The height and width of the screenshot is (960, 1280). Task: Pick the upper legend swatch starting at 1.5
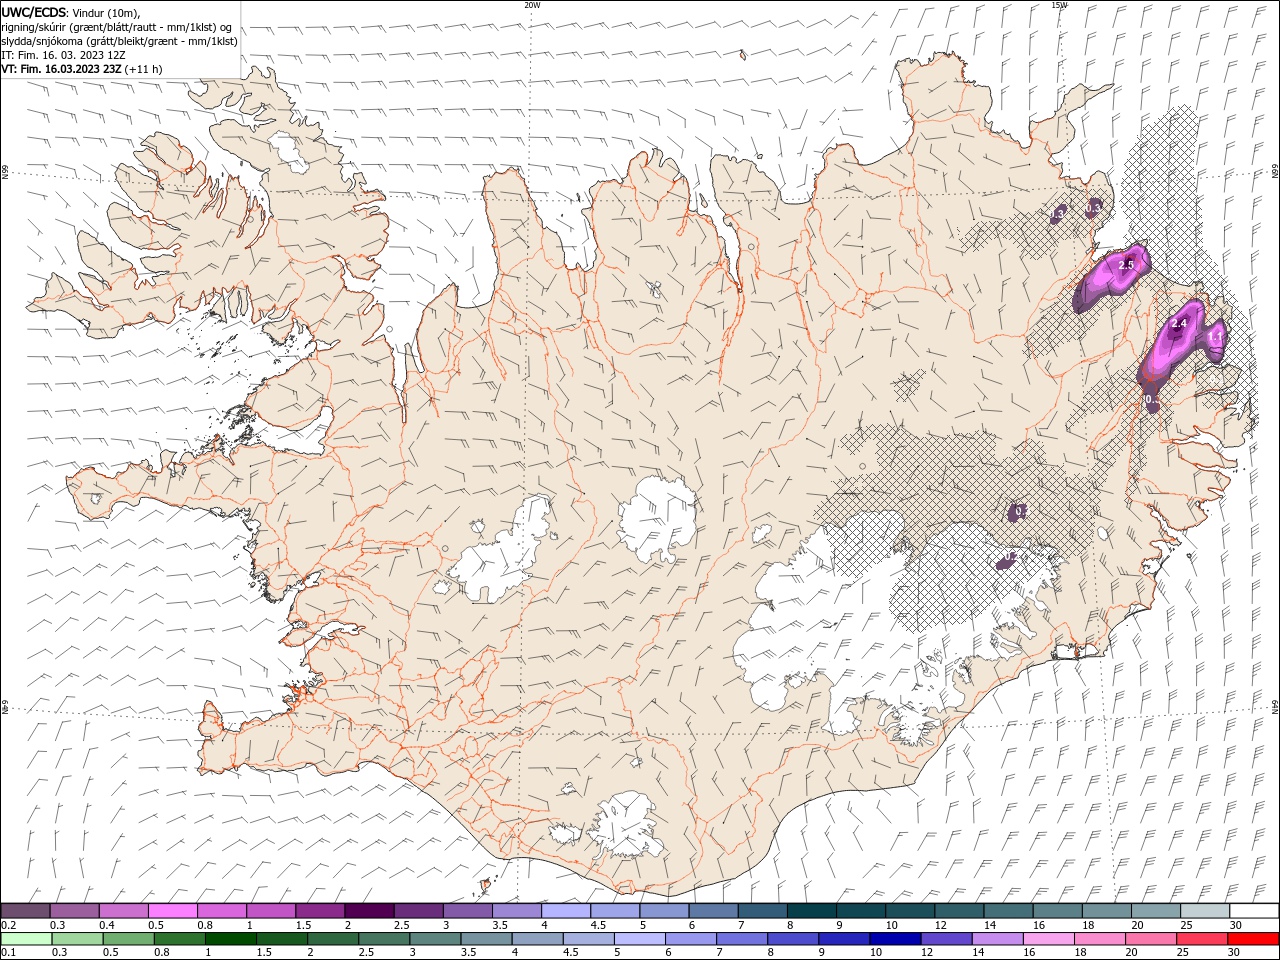(x=319, y=911)
